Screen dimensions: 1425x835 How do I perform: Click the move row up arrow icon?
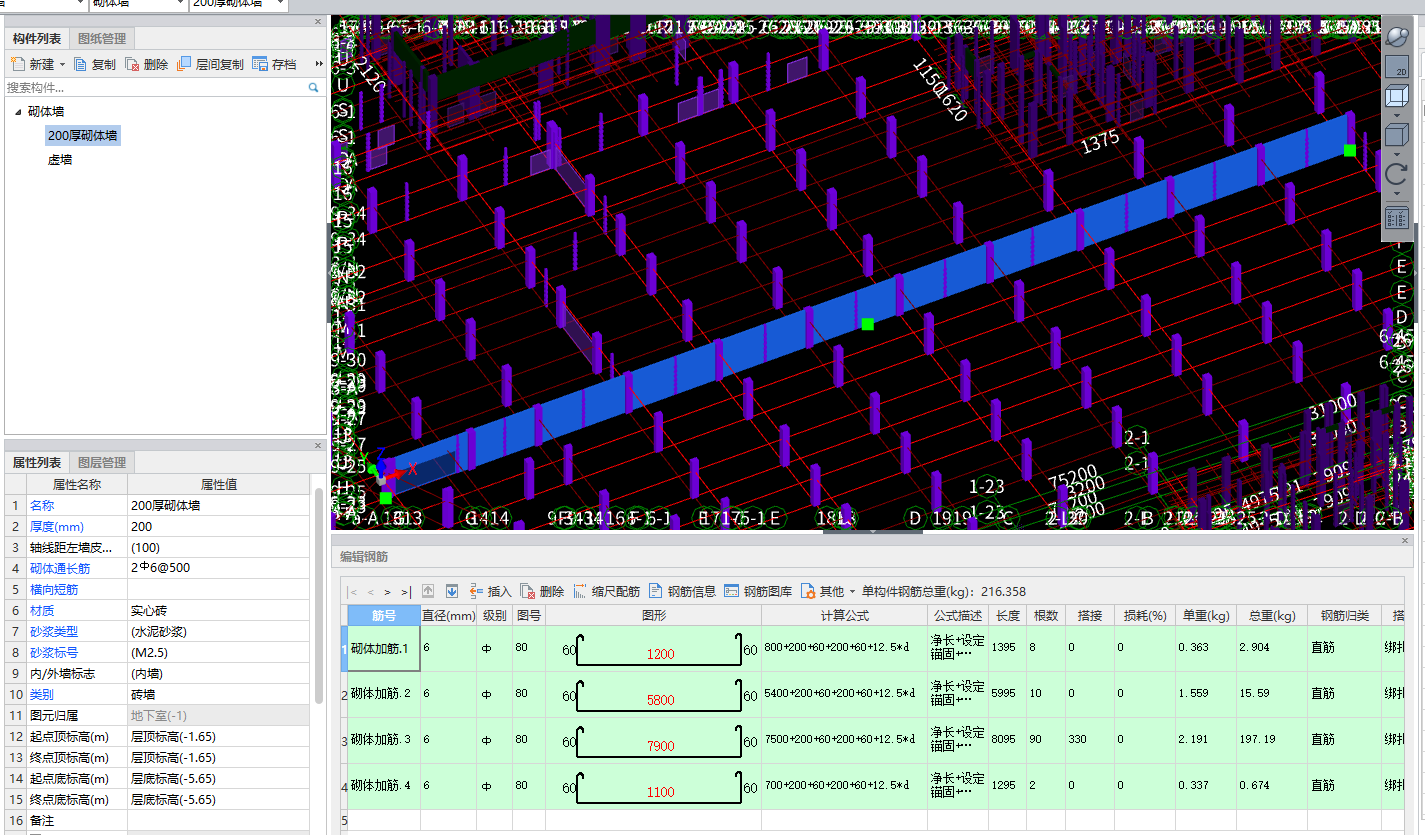coord(429,591)
